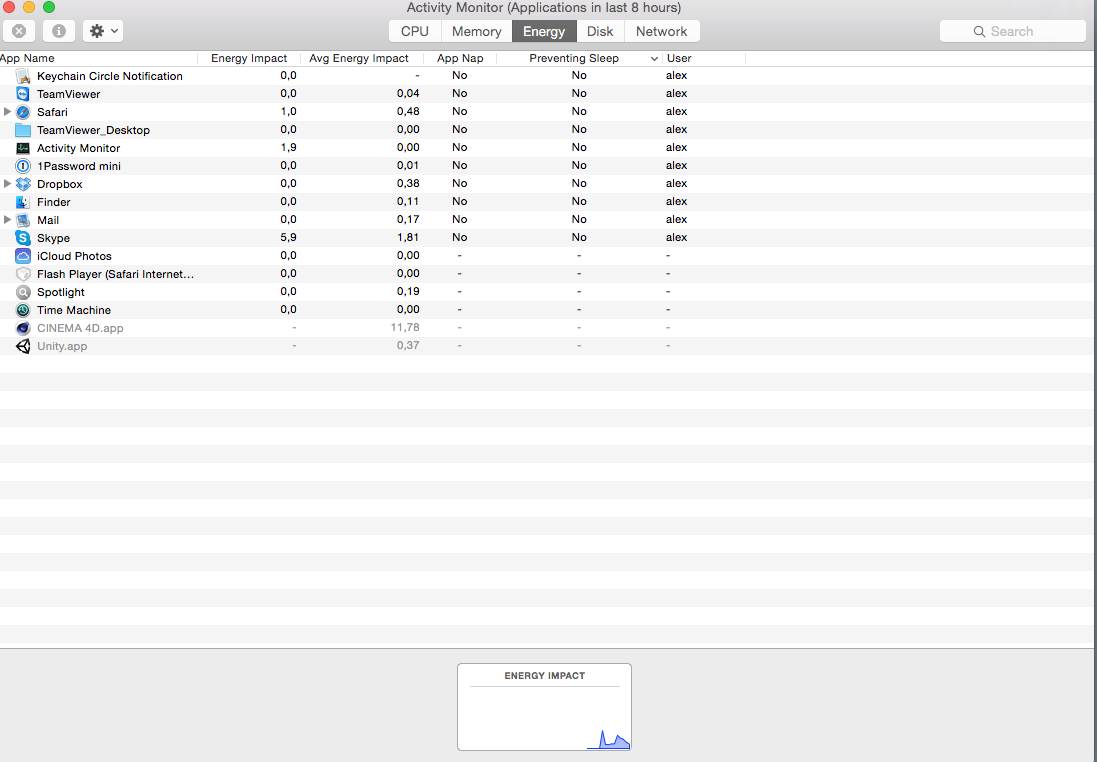Click the TeamViewer app icon
1097x762 pixels.
23,94
